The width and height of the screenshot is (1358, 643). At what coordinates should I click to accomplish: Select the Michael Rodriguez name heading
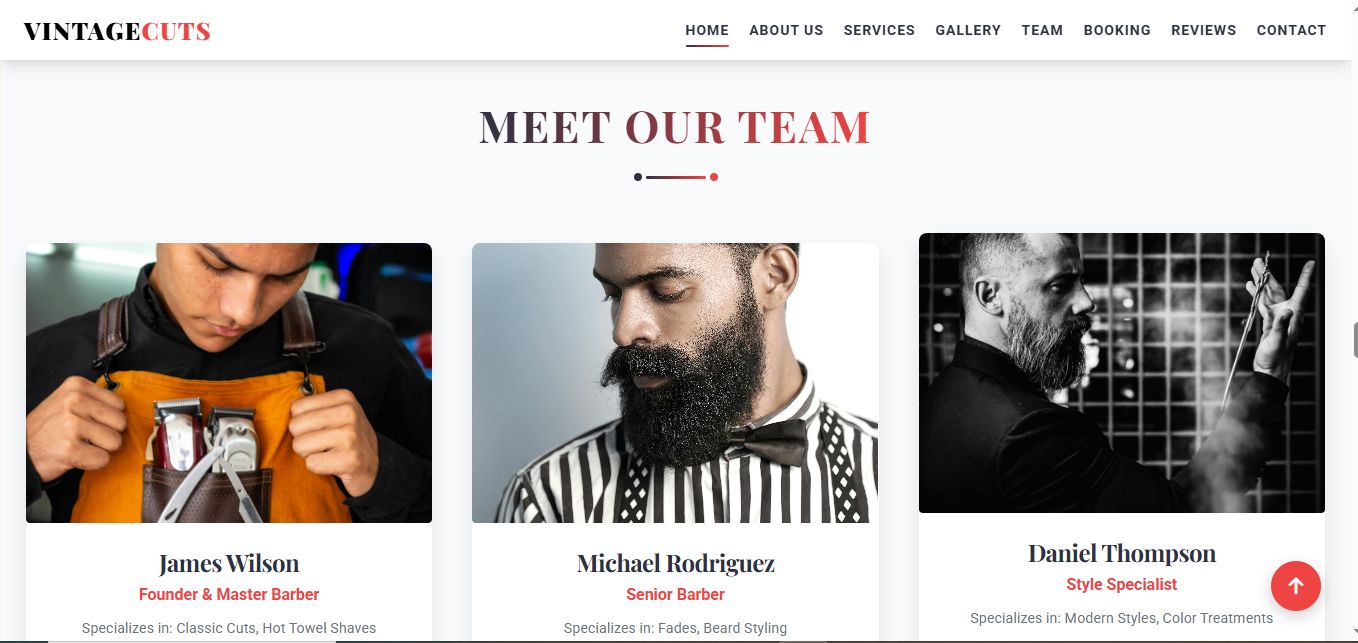click(x=675, y=564)
